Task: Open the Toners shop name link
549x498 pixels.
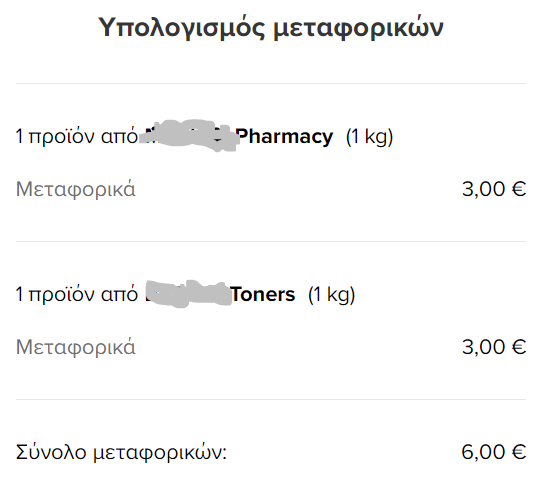Action: 263,294
